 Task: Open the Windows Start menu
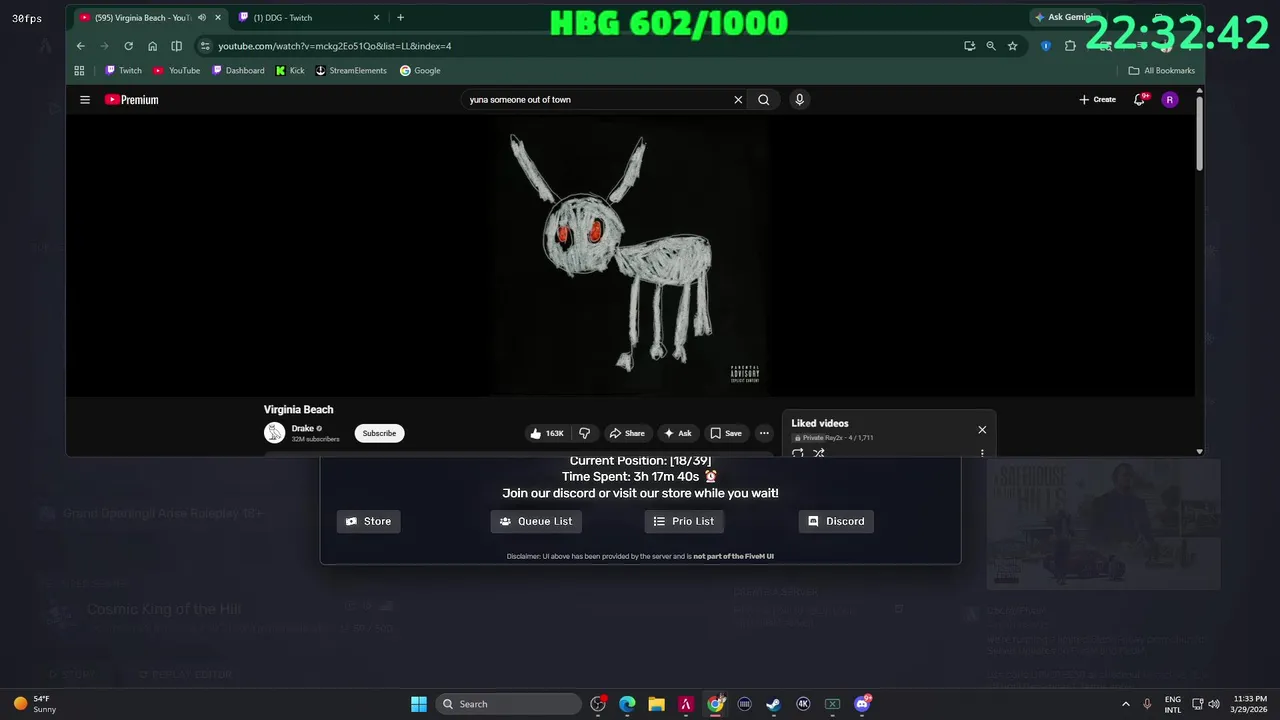click(x=419, y=704)
